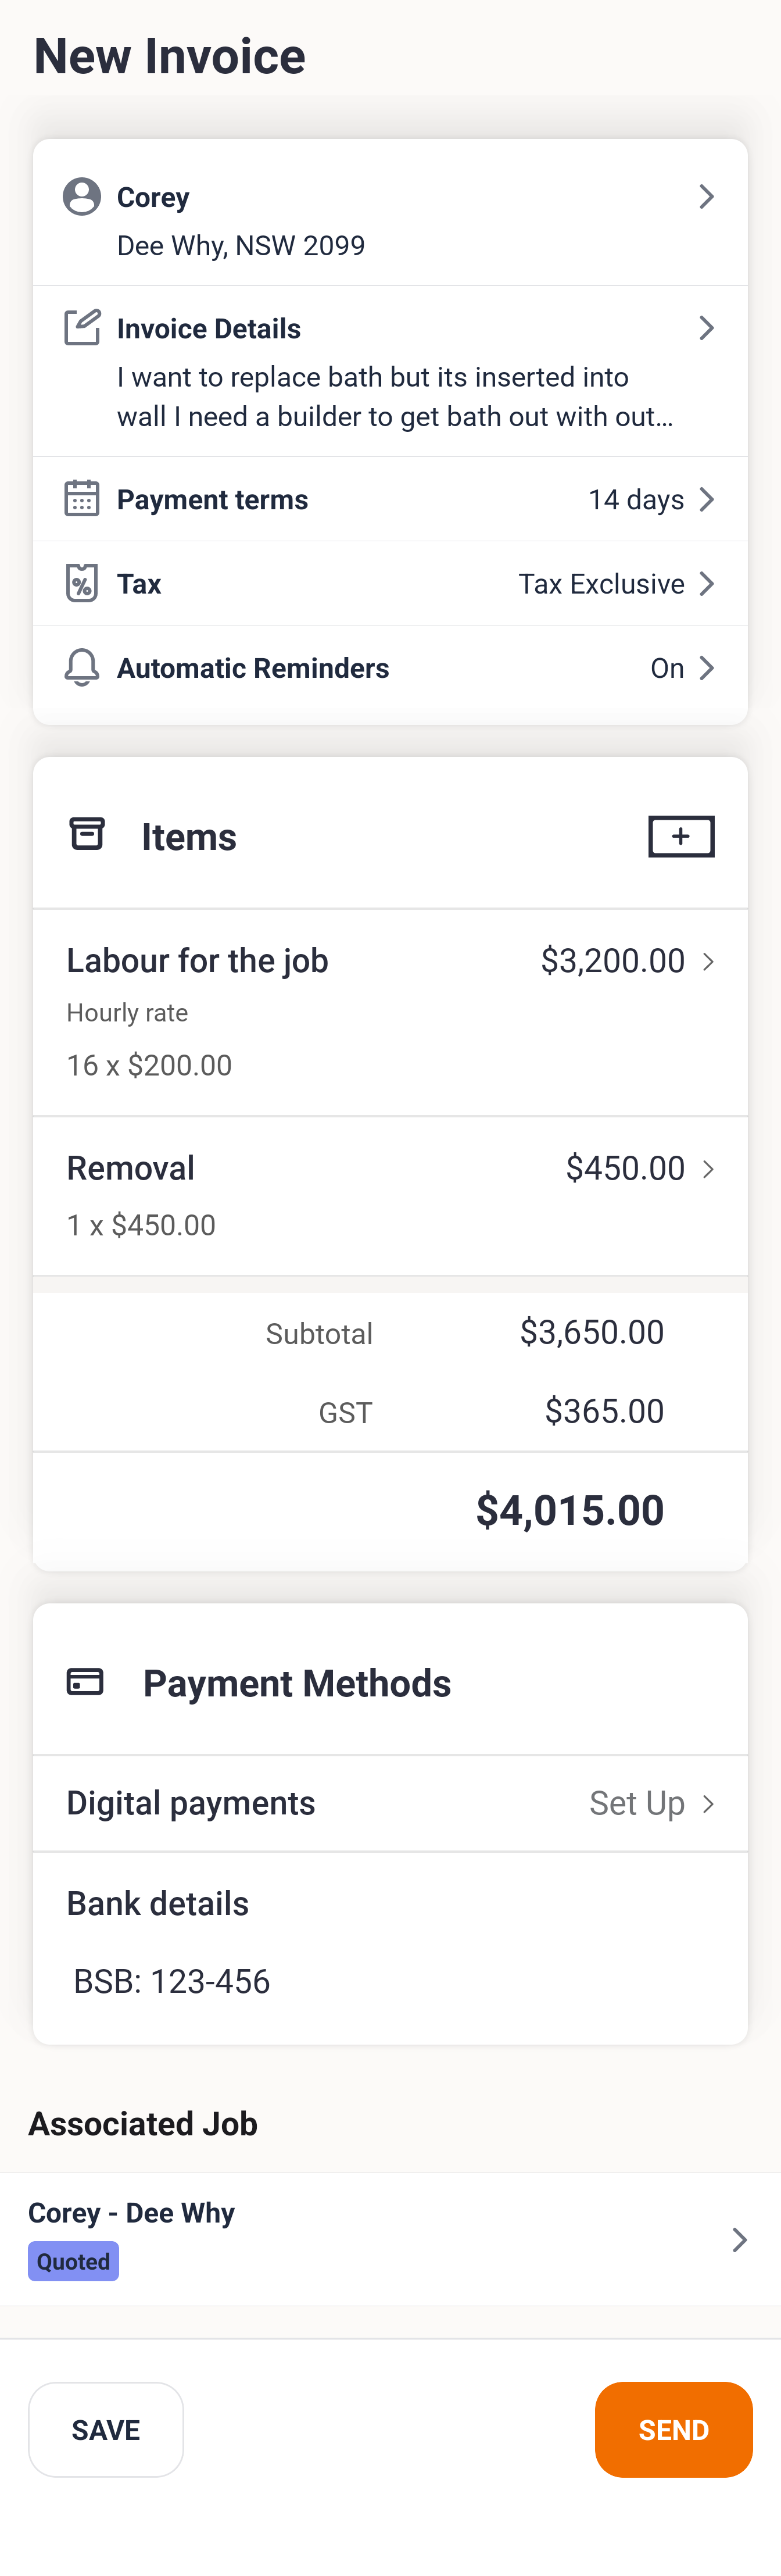Save the invoice as draft
The width and height of the screenshot is (781, 2576).
click(106, 2429)
